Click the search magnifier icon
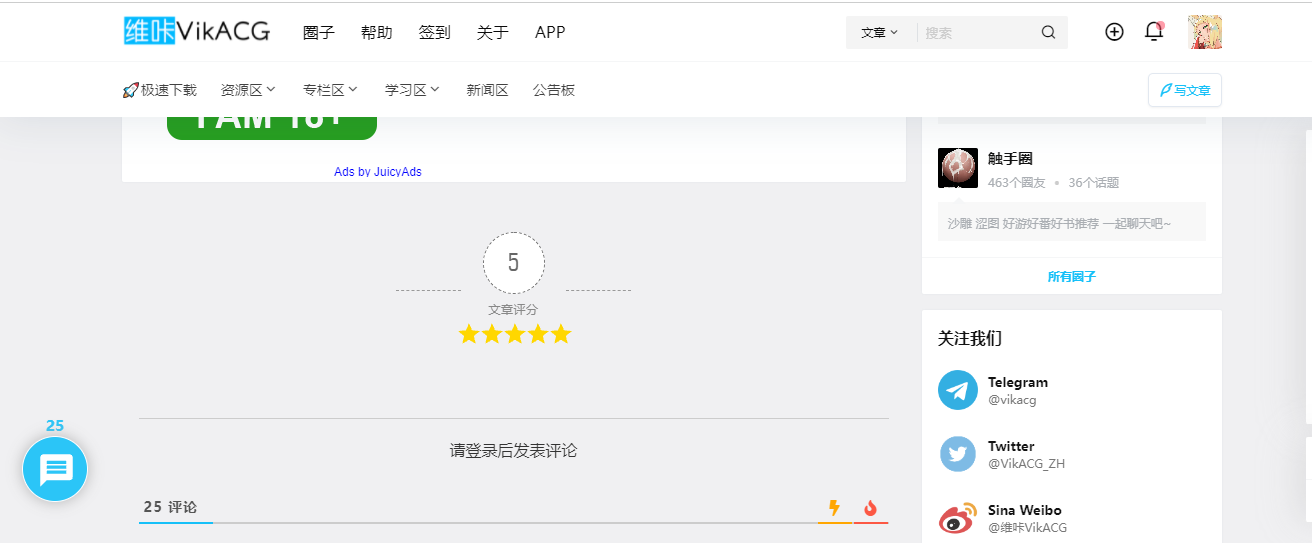 click(x=1048, y=32)
